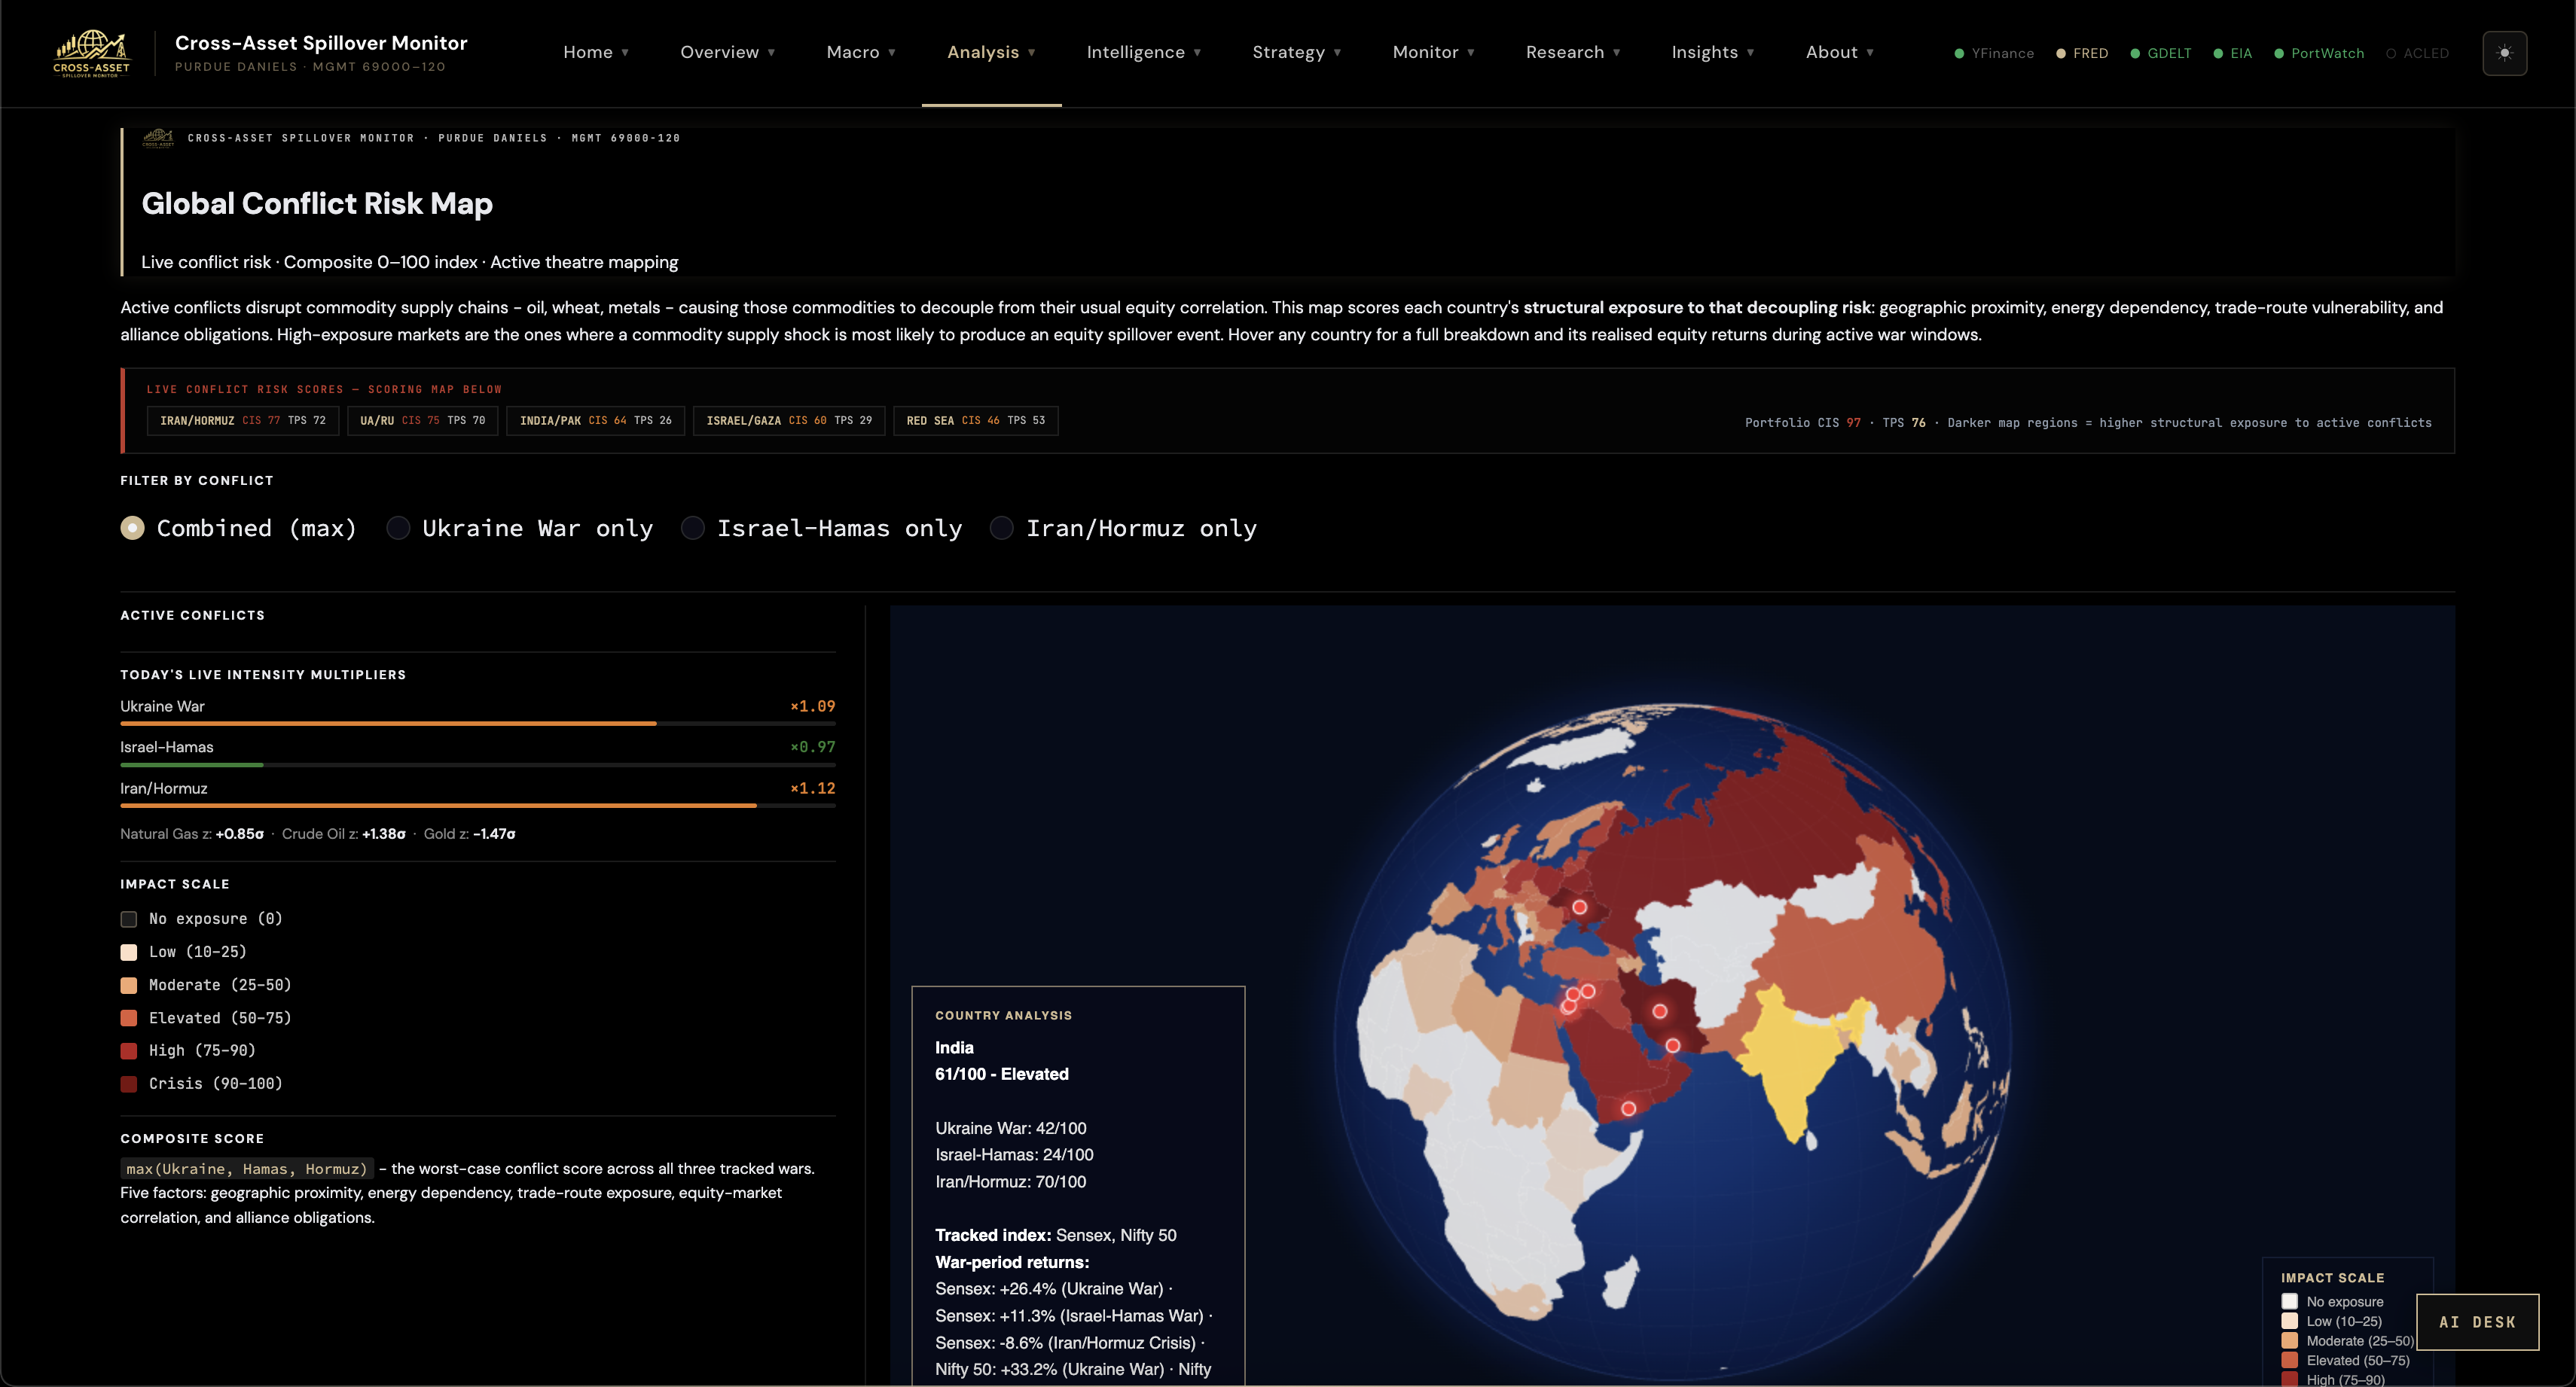Image resolution: width=2576 pixels, height=1387 pixels.
Task: Click the RED SEA CIS 46 score chip
Action: (x=976, y=420)
